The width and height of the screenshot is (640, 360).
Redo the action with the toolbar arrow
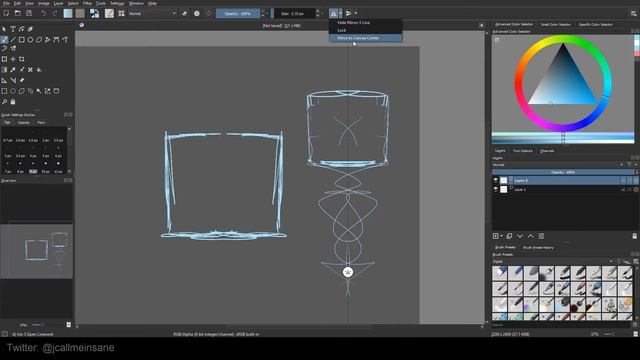tap(55, 13)
